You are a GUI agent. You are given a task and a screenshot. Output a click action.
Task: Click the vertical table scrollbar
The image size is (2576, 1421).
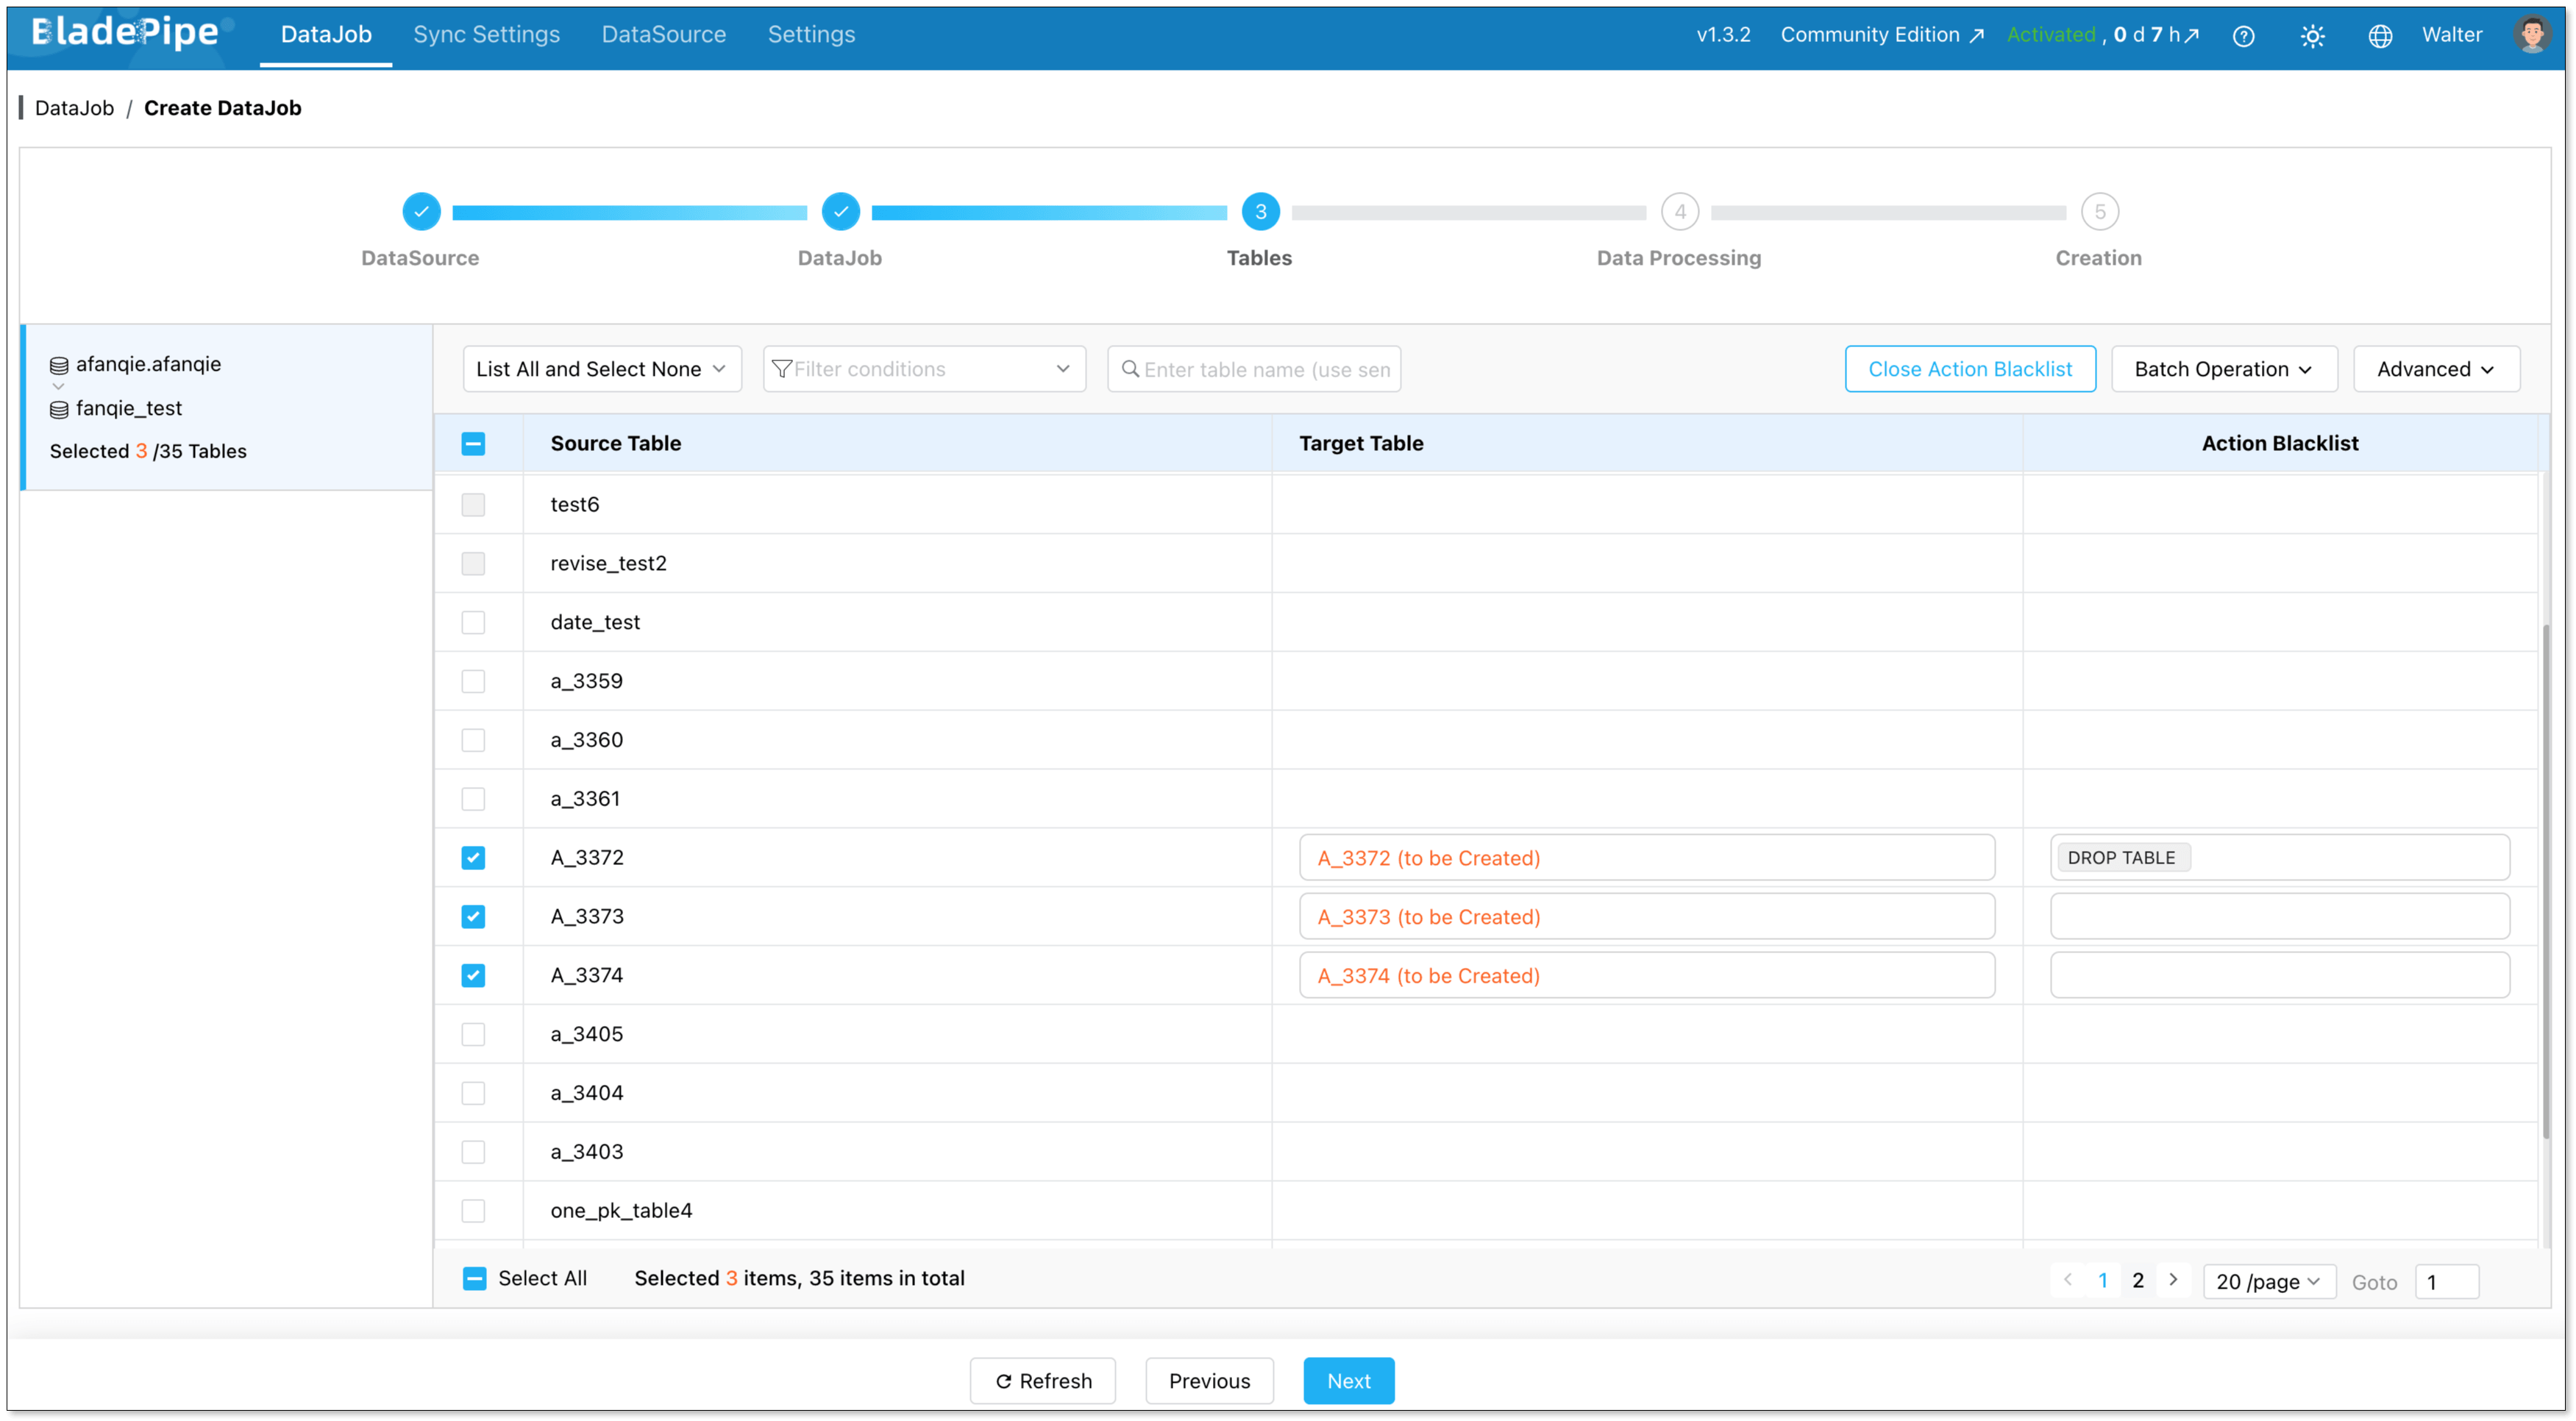pyautogui.click(x=2546, y=880)
